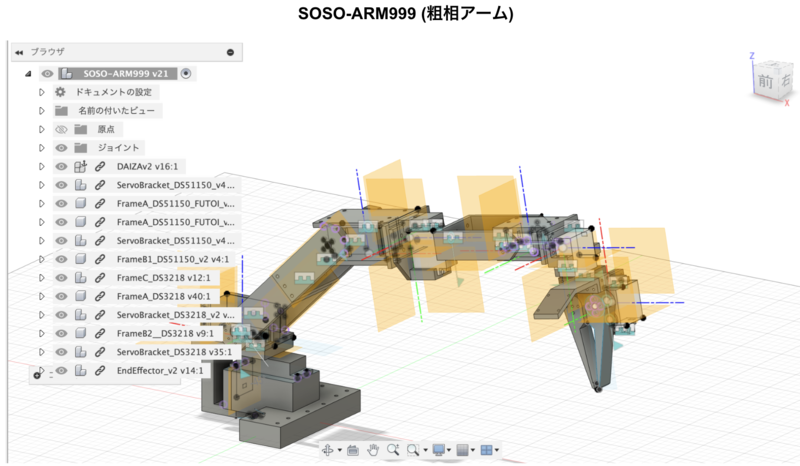Image resolution: width=800 pixels, height=466 pixels.
Task: Click the Look At camera icon
Action: click(353, 450)
